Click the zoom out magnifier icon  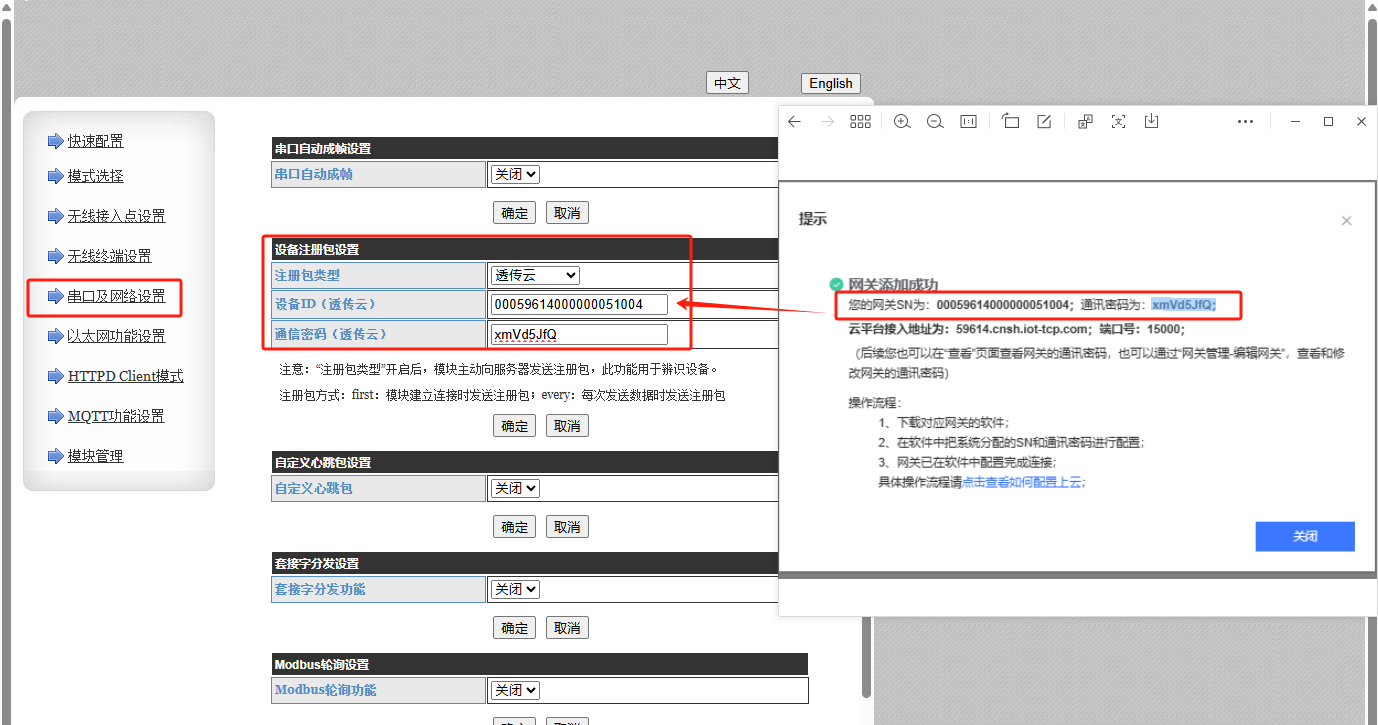tap(935, 121)
